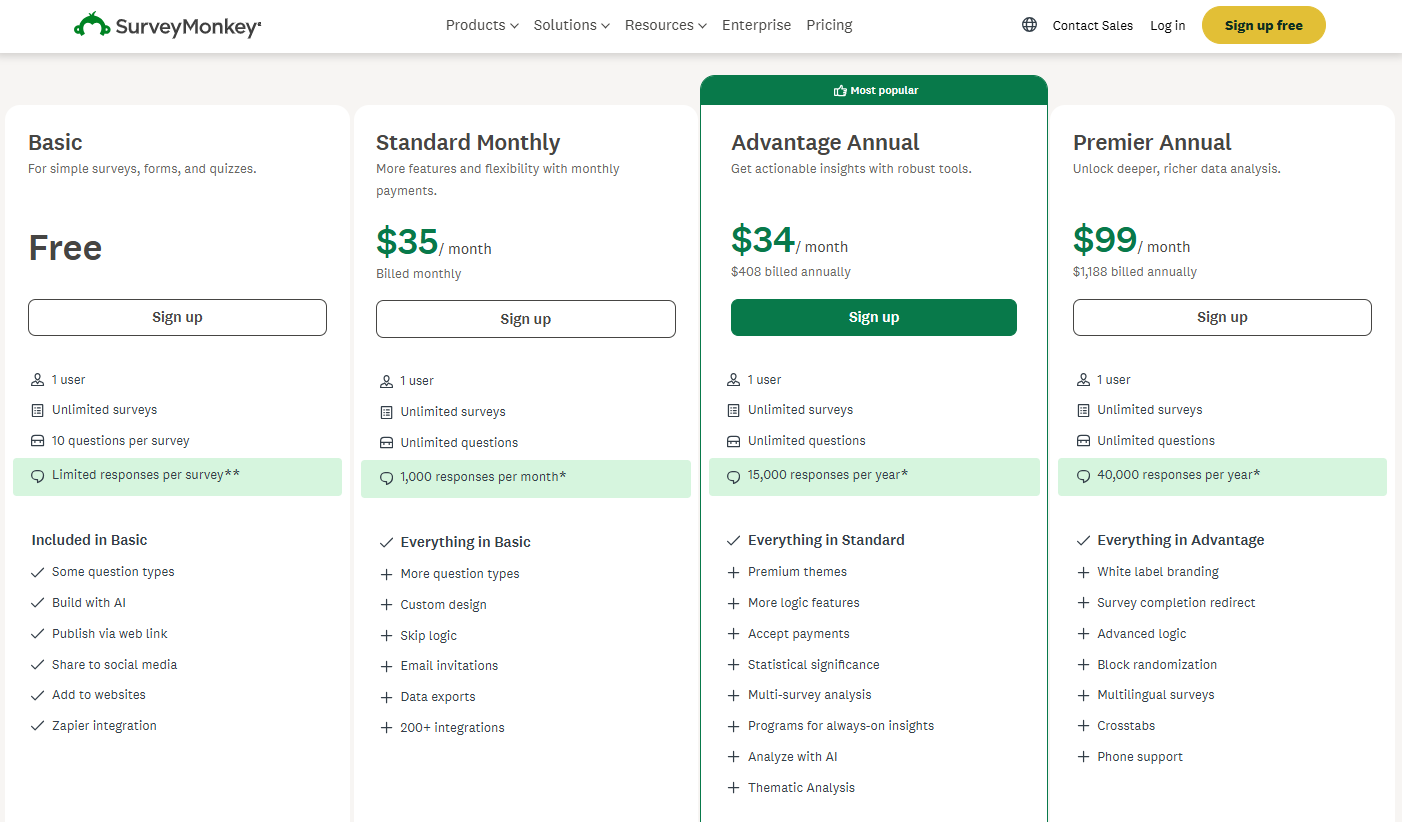Click the surveys icon in Basic plan
Screen dimensions: 1402x822
click(37, 410)
